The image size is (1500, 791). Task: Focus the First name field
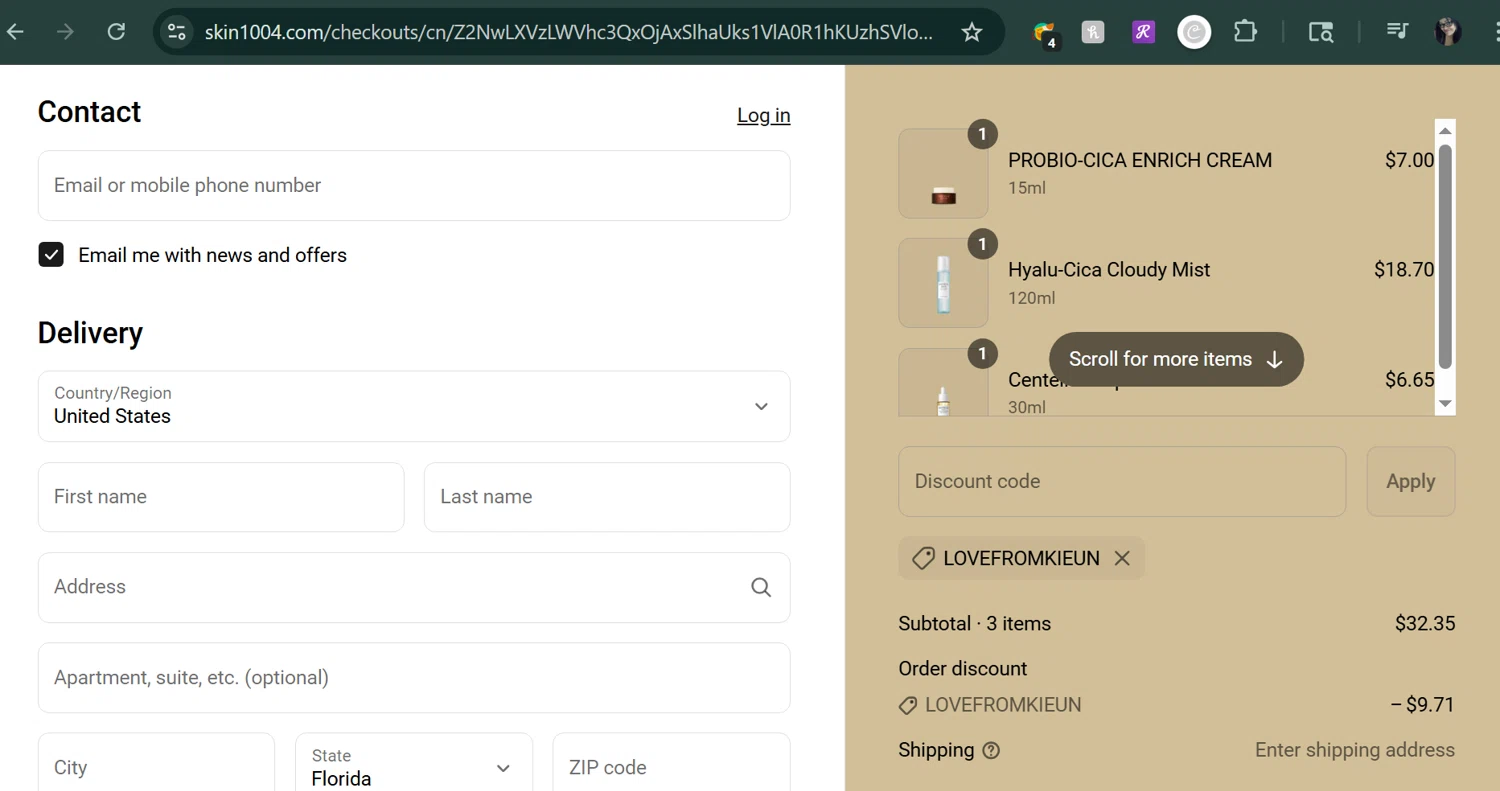221,497
